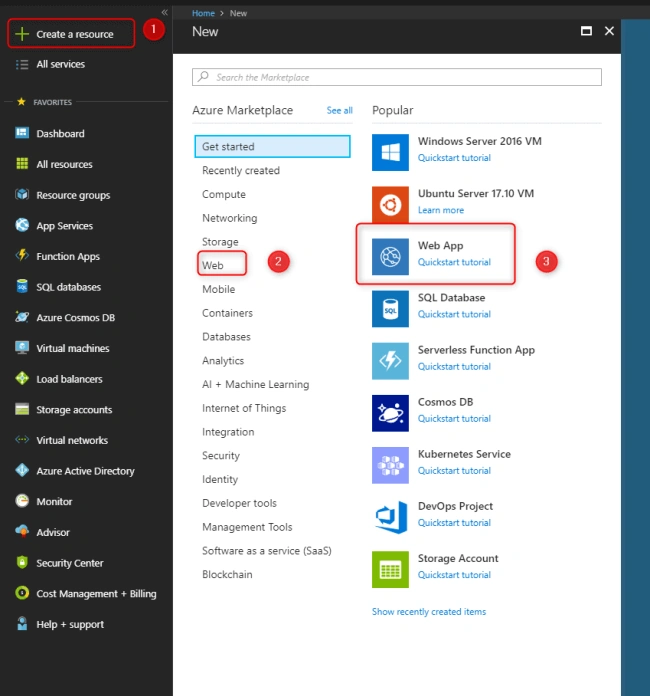The width and height of the screenshot is (650, 696).
Task: Select the Recently created category
Action: coord(241,170)
